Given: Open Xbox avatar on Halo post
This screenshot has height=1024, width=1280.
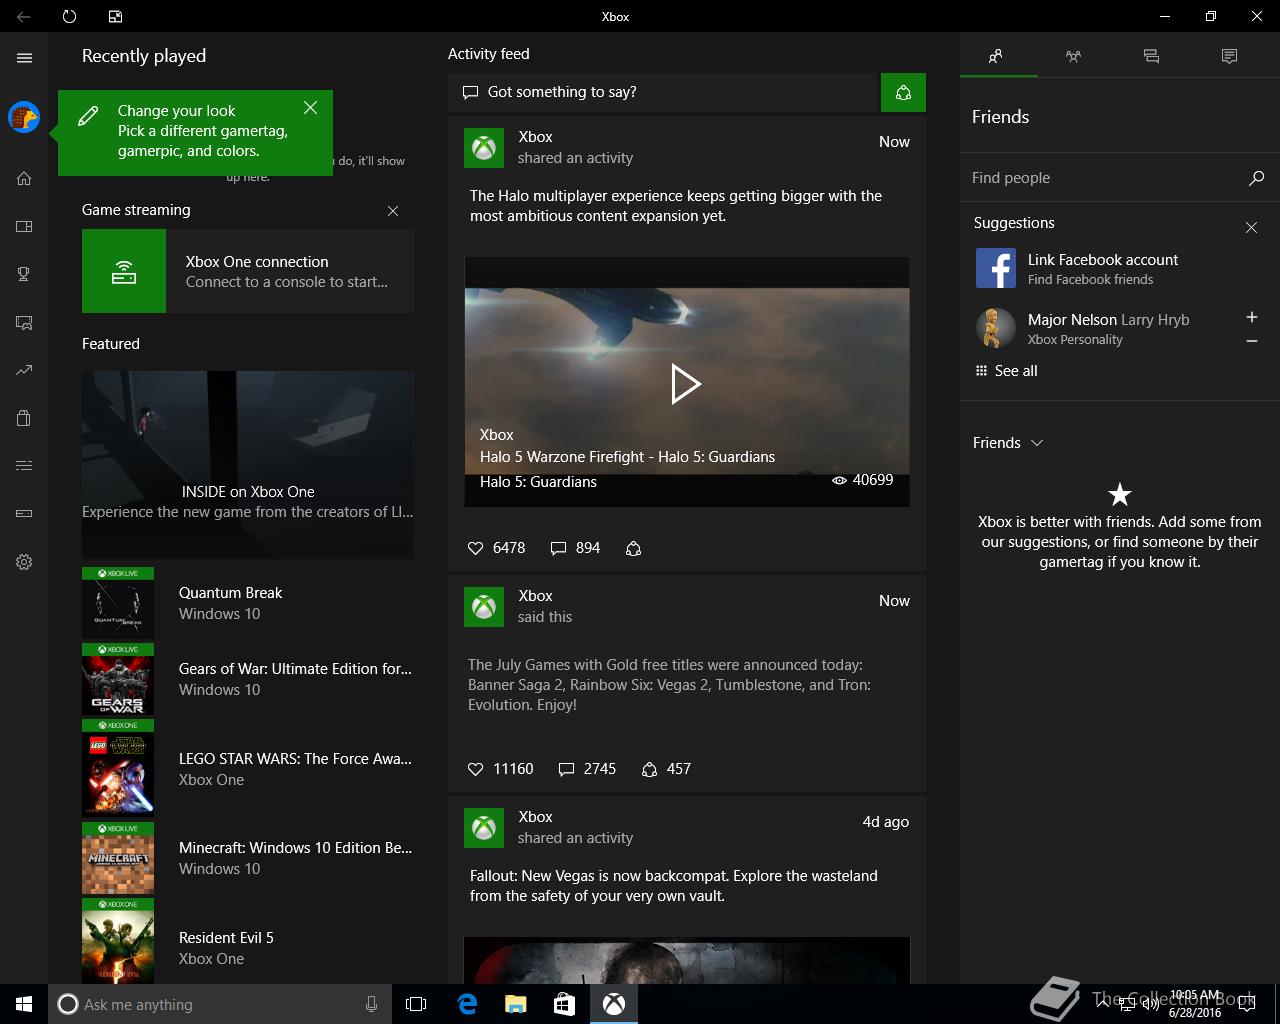Looking at the screenshot, I should point(484,148).
